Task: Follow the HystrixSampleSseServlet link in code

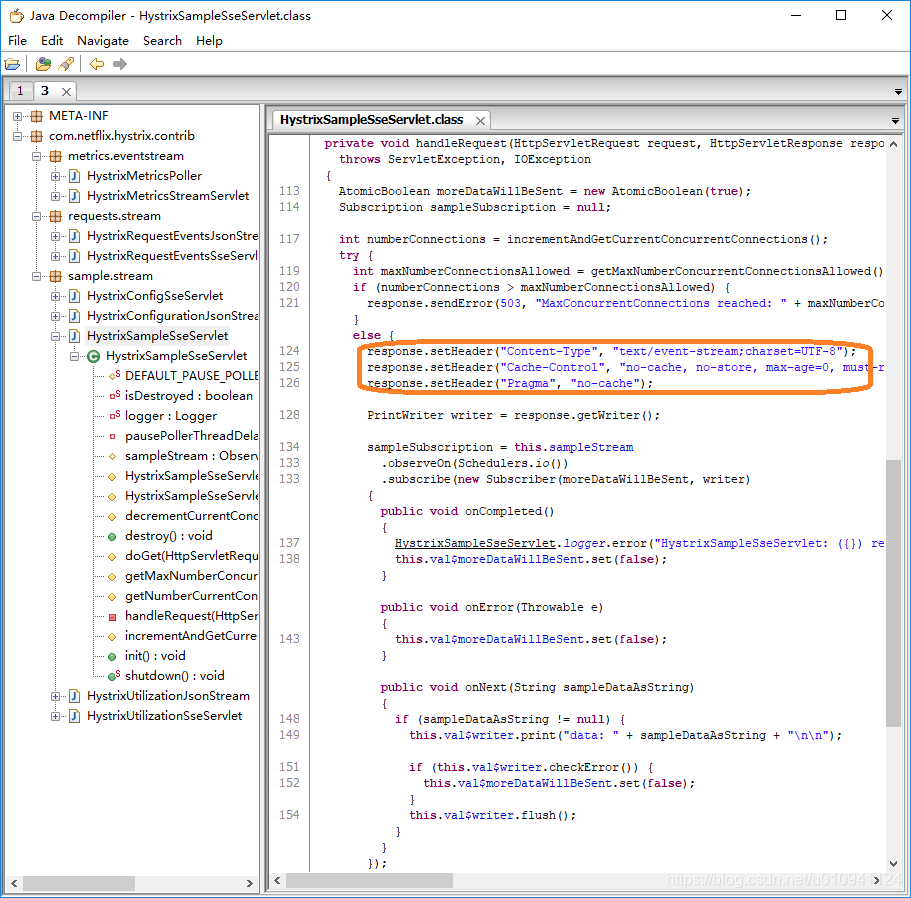Action: click(x=475, y=543)
